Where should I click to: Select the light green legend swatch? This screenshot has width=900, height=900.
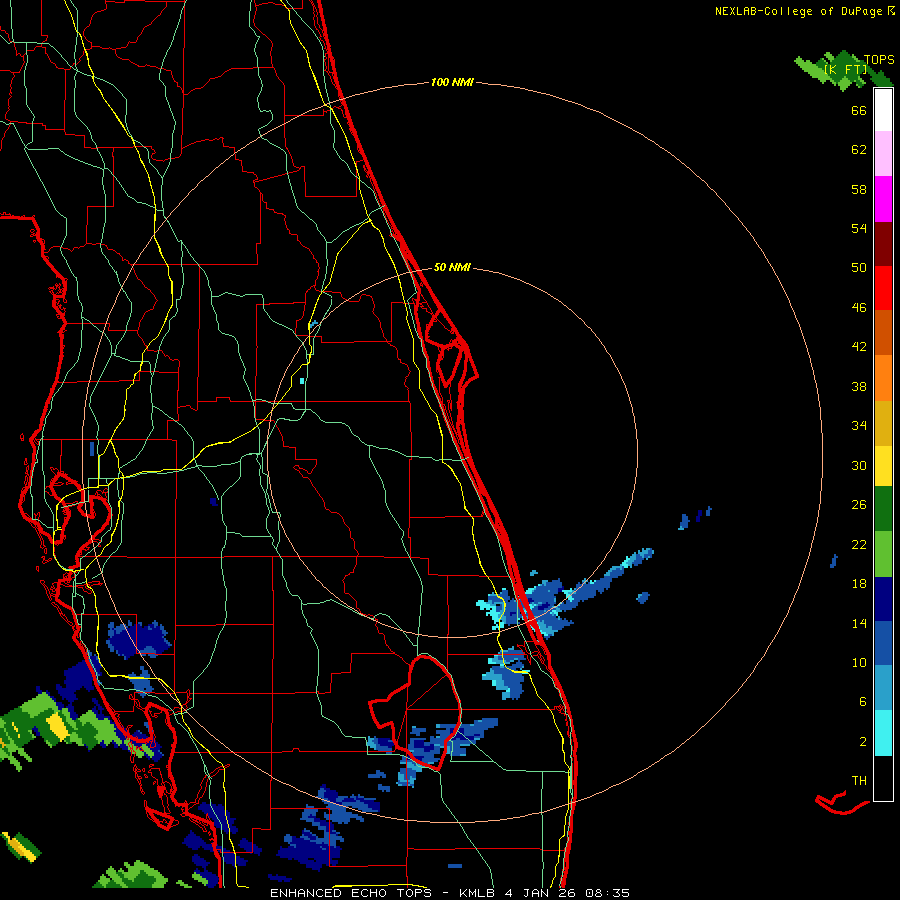coord(883,554)
